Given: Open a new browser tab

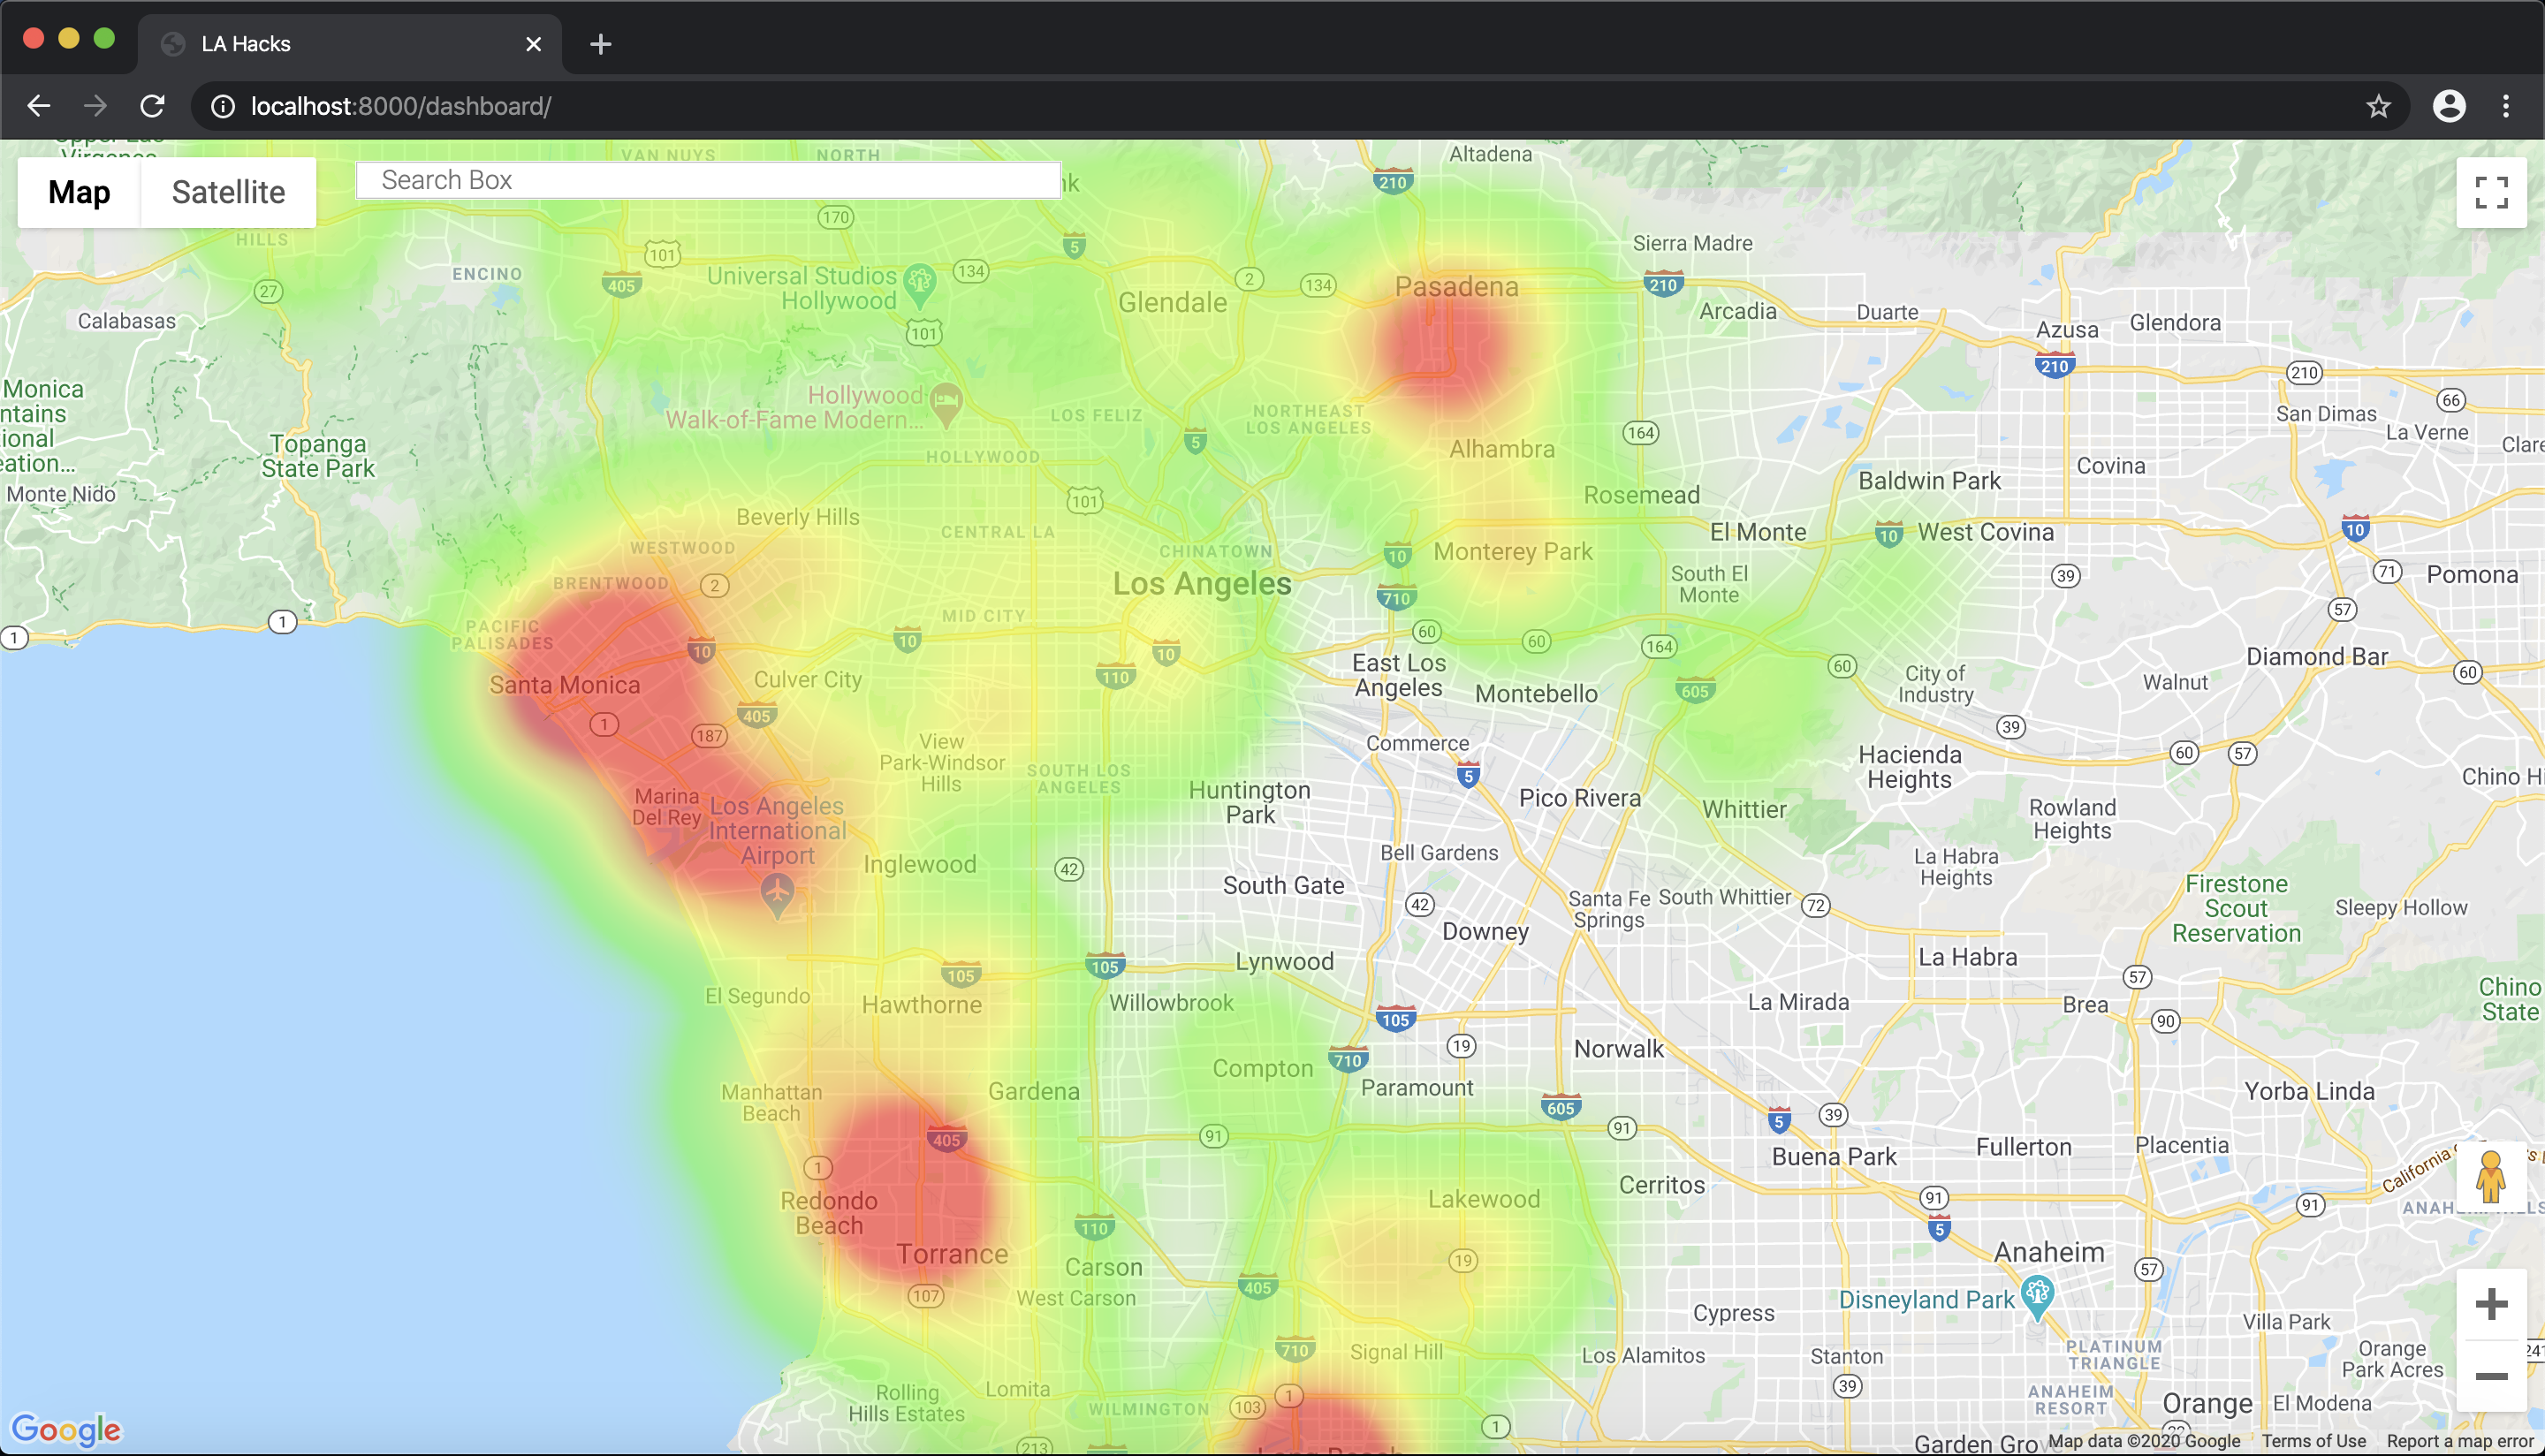Looking at the screenshot, I should 600,44.
